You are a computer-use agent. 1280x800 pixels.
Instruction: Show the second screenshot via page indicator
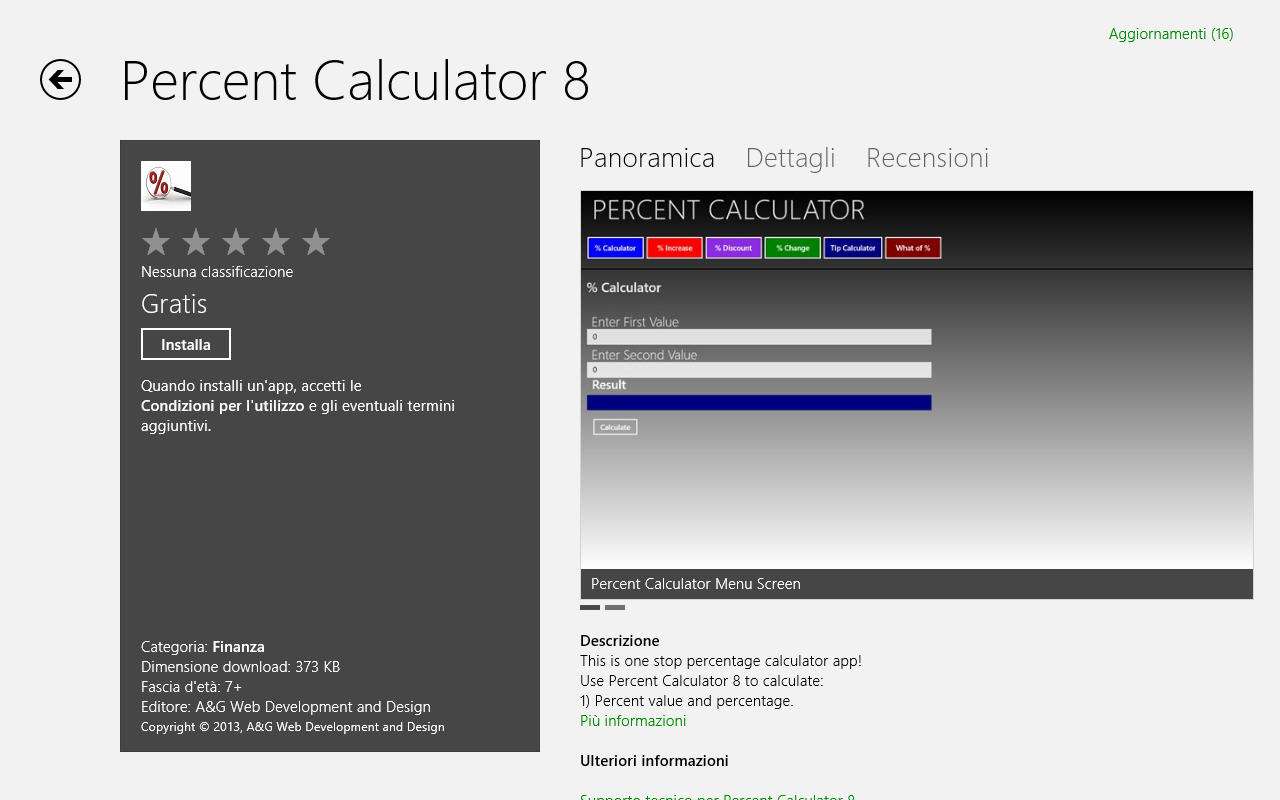click(x=615, y=607)
